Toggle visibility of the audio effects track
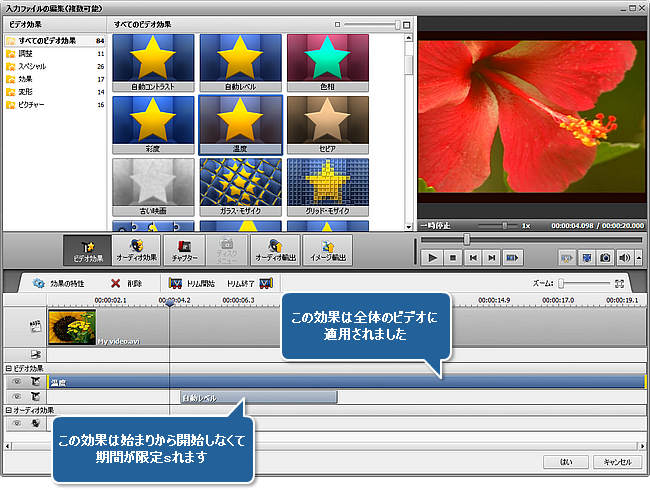Image resolution: width=650 pixels, height=490 pixels. pyautogui.click(x=16, y=423)
